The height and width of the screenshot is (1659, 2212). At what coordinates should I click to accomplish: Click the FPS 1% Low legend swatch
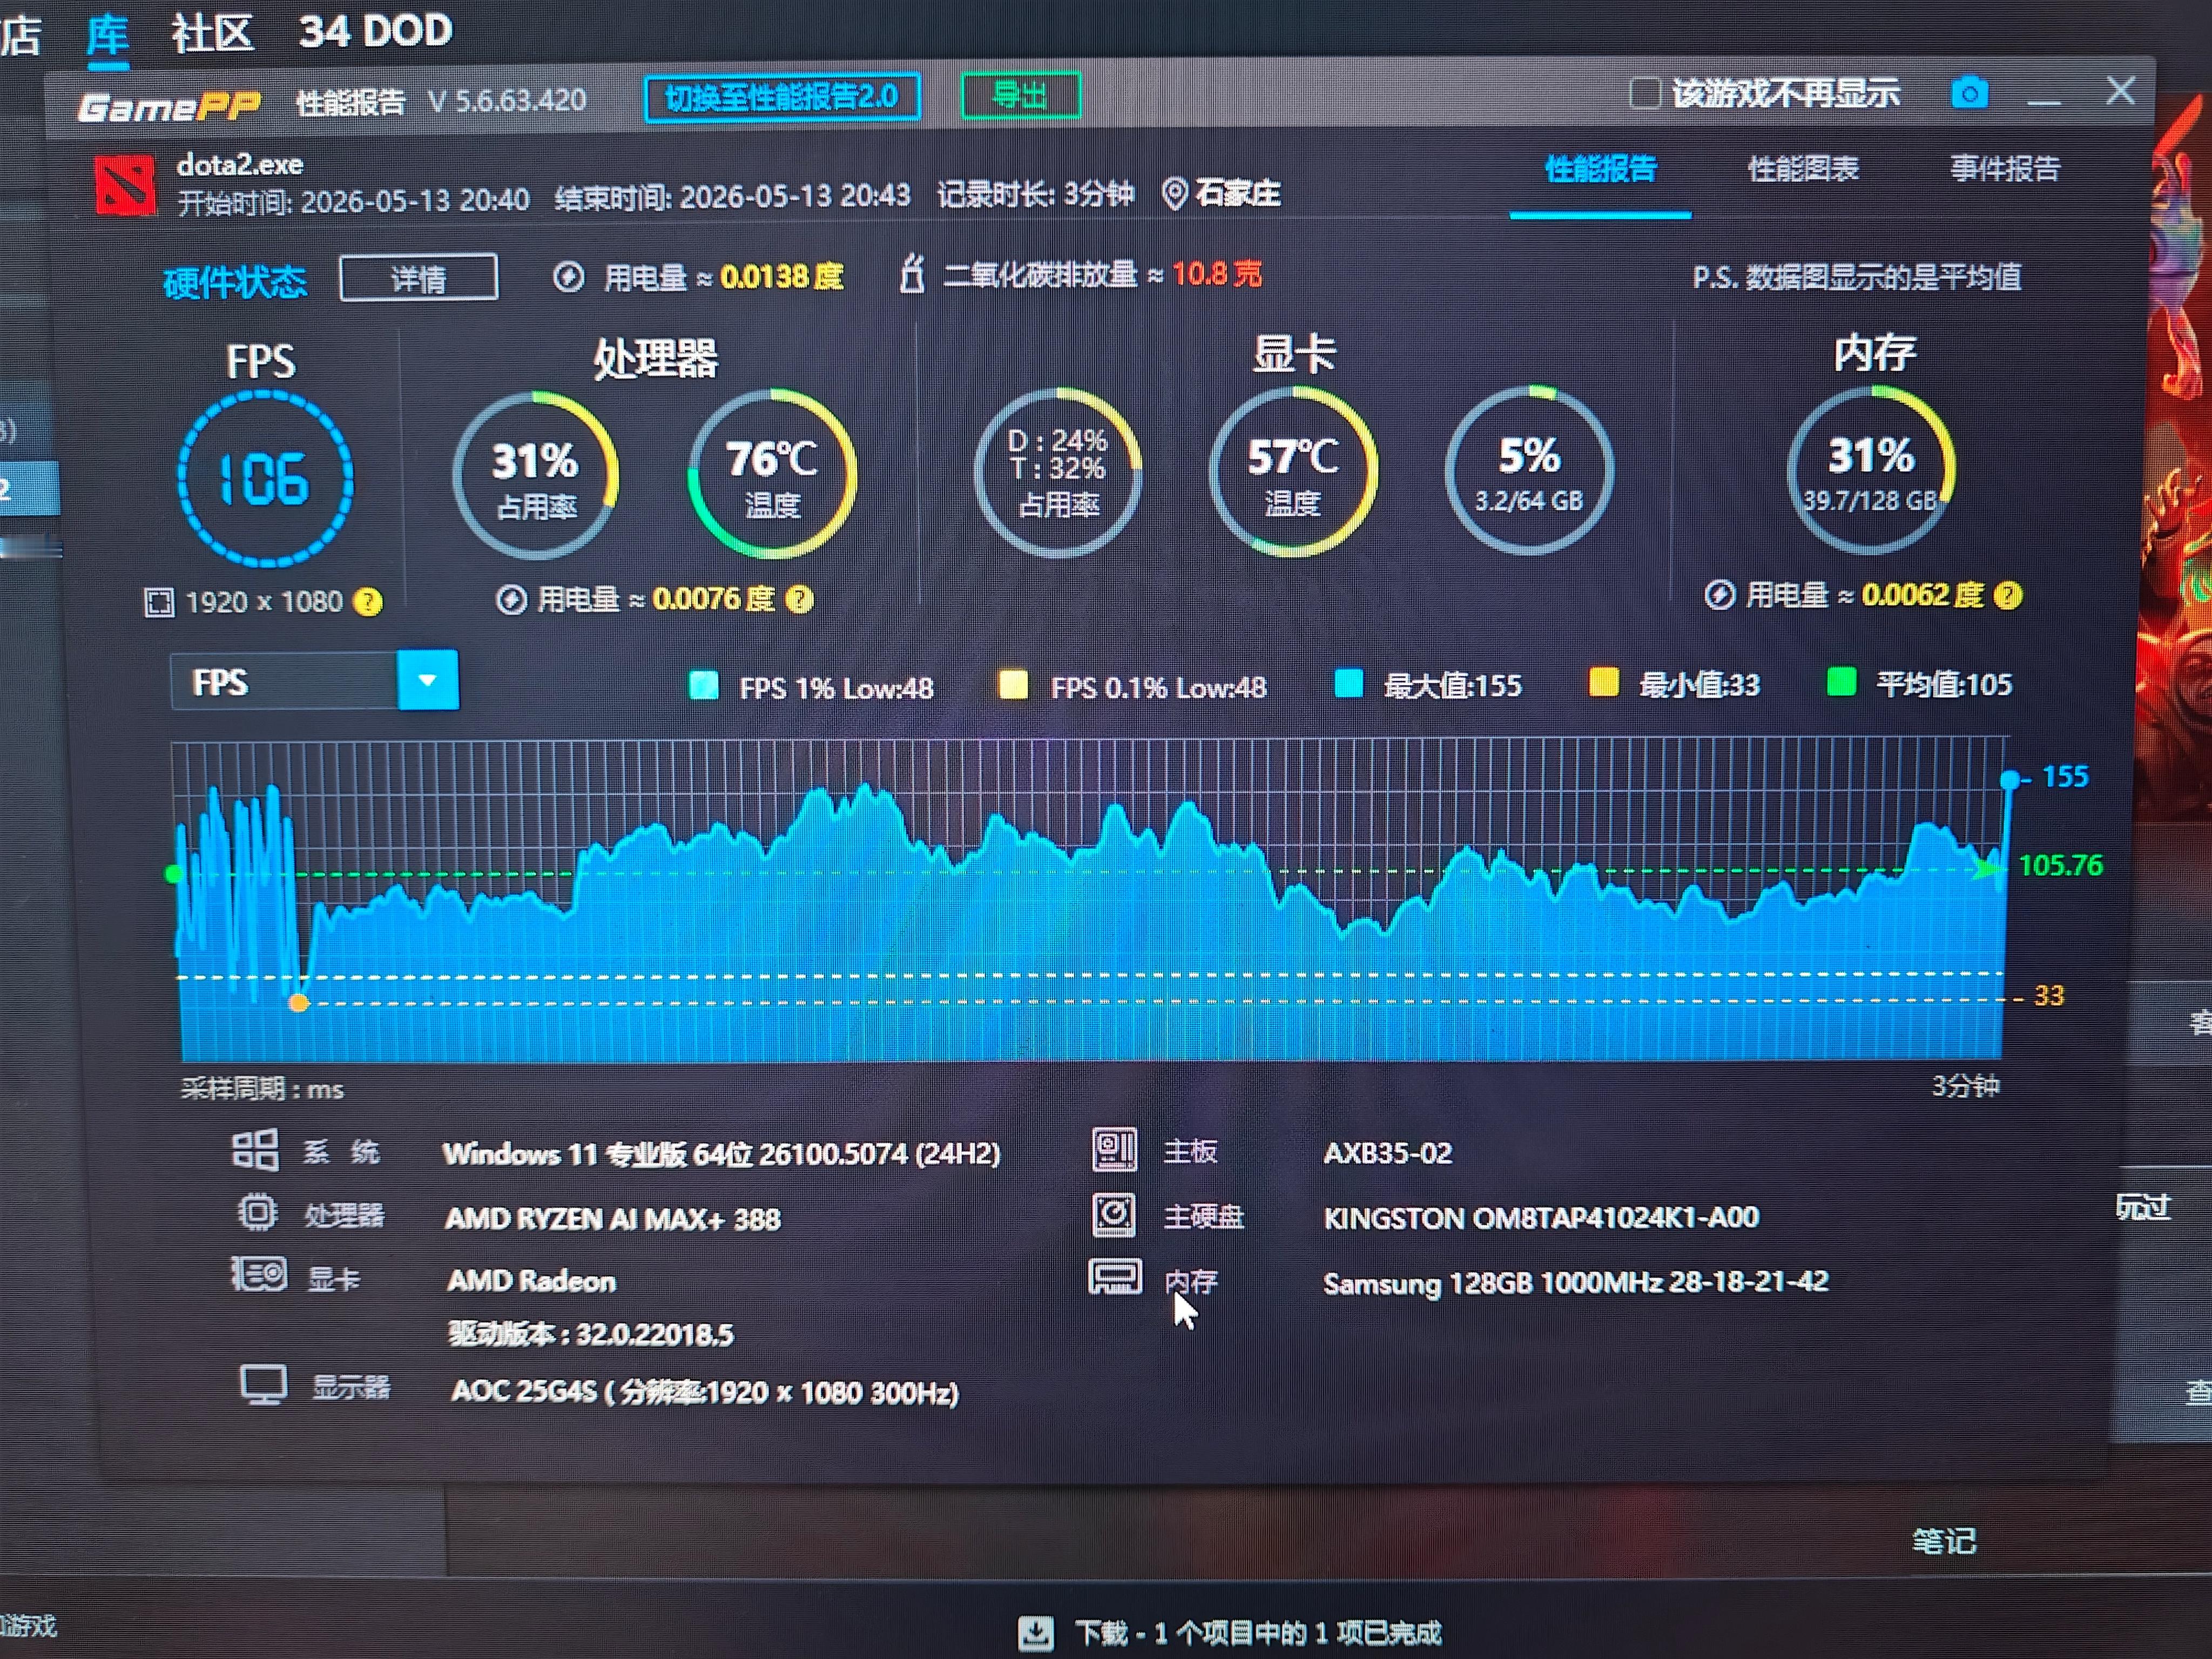(704, 686)
